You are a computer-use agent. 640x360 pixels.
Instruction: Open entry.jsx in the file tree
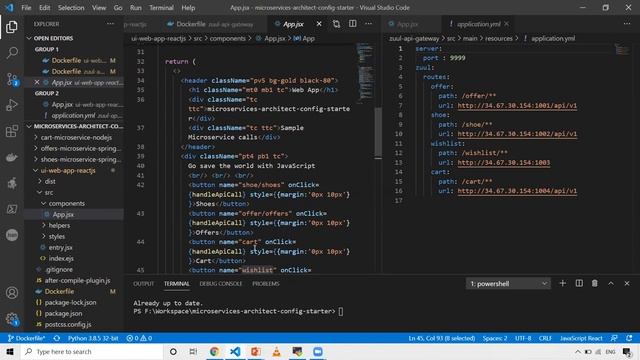click(60, 247)
